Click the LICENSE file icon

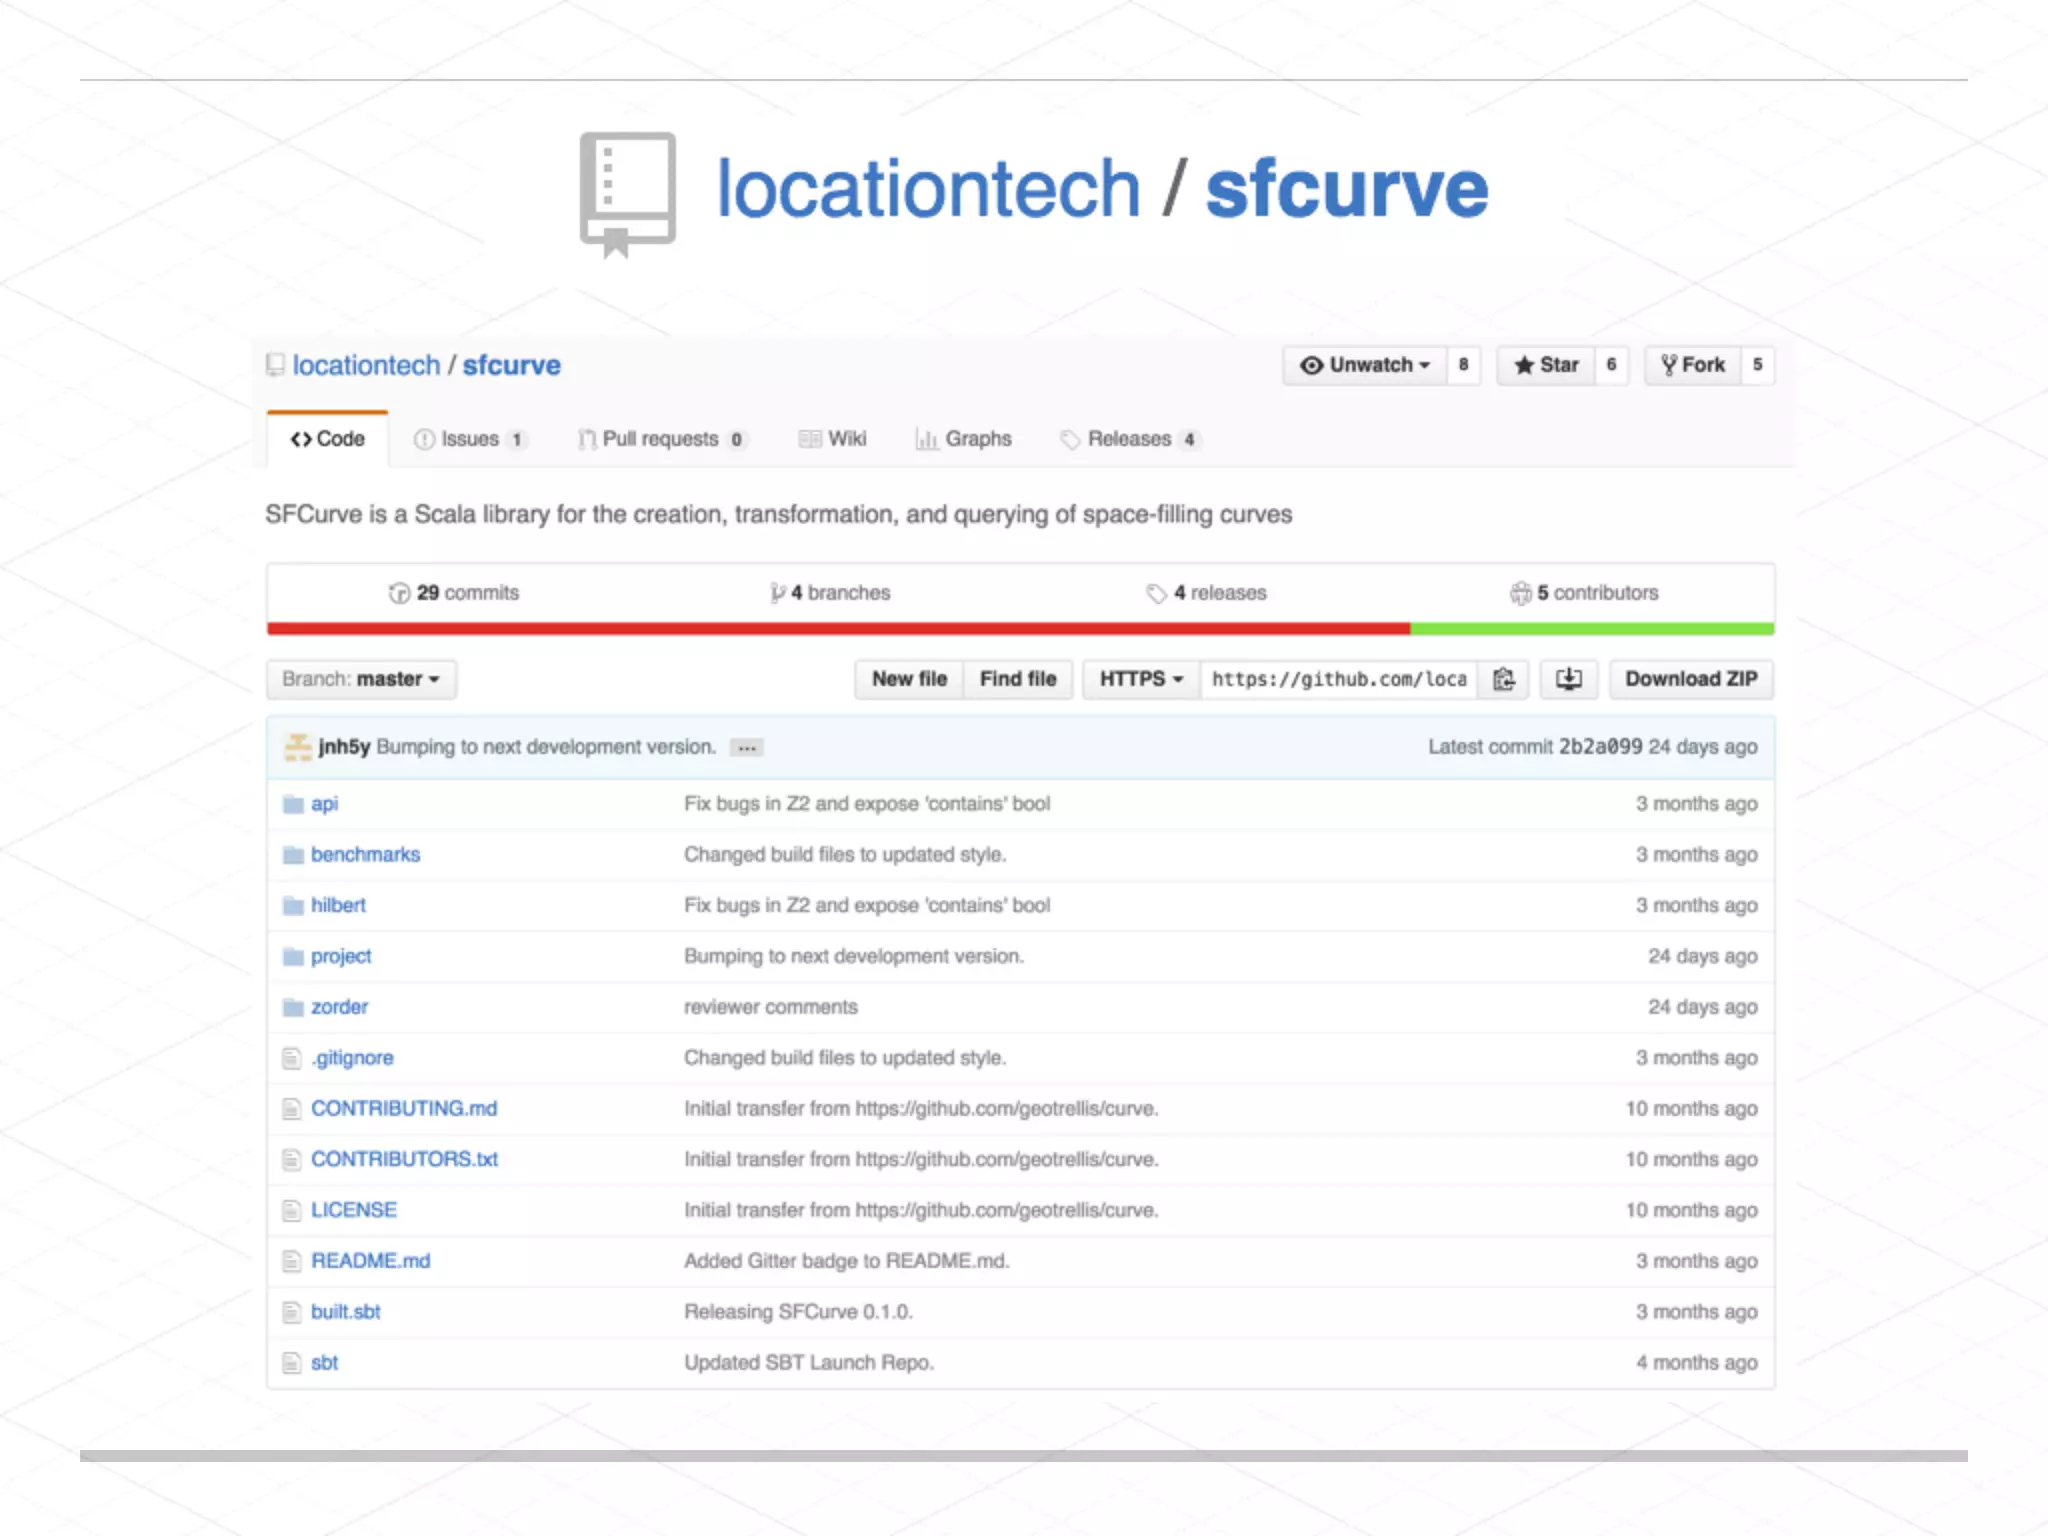(x=292, y=1211)
